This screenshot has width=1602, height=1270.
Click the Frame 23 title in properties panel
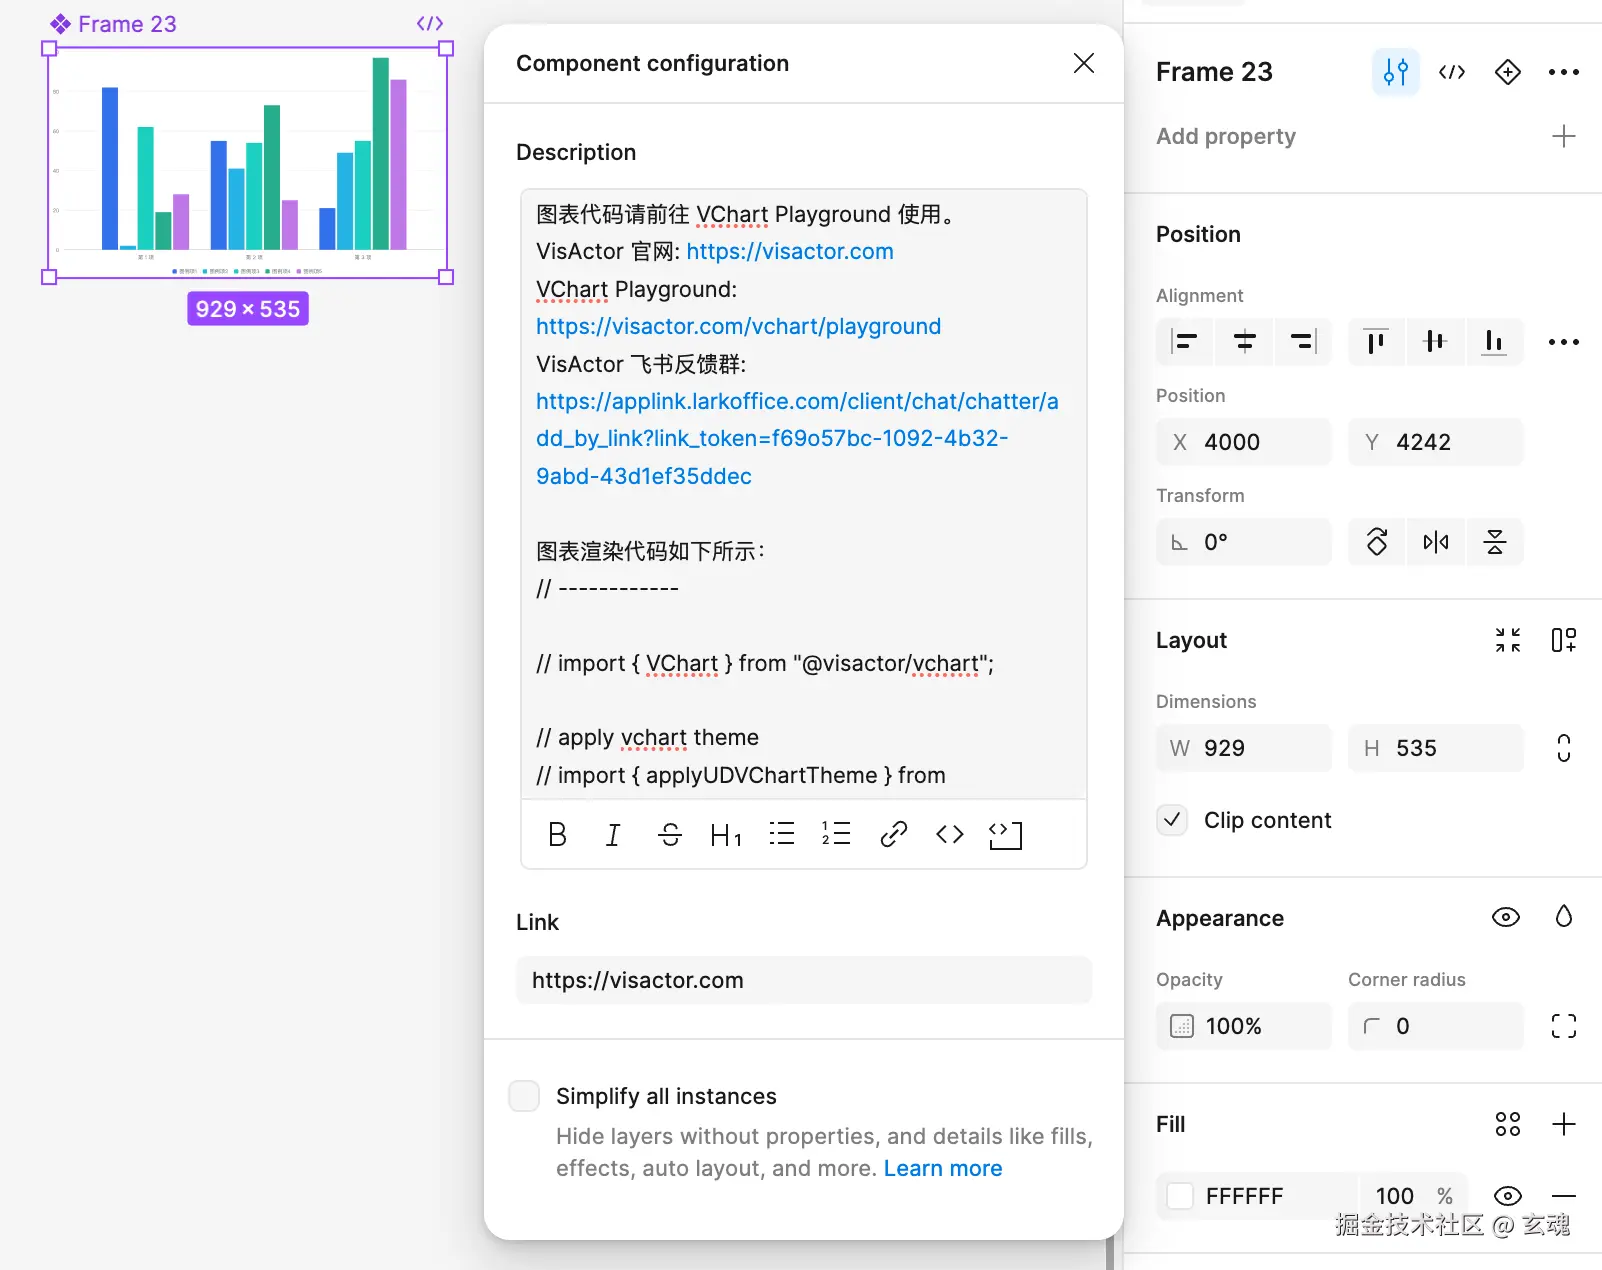coord(1214,72)
